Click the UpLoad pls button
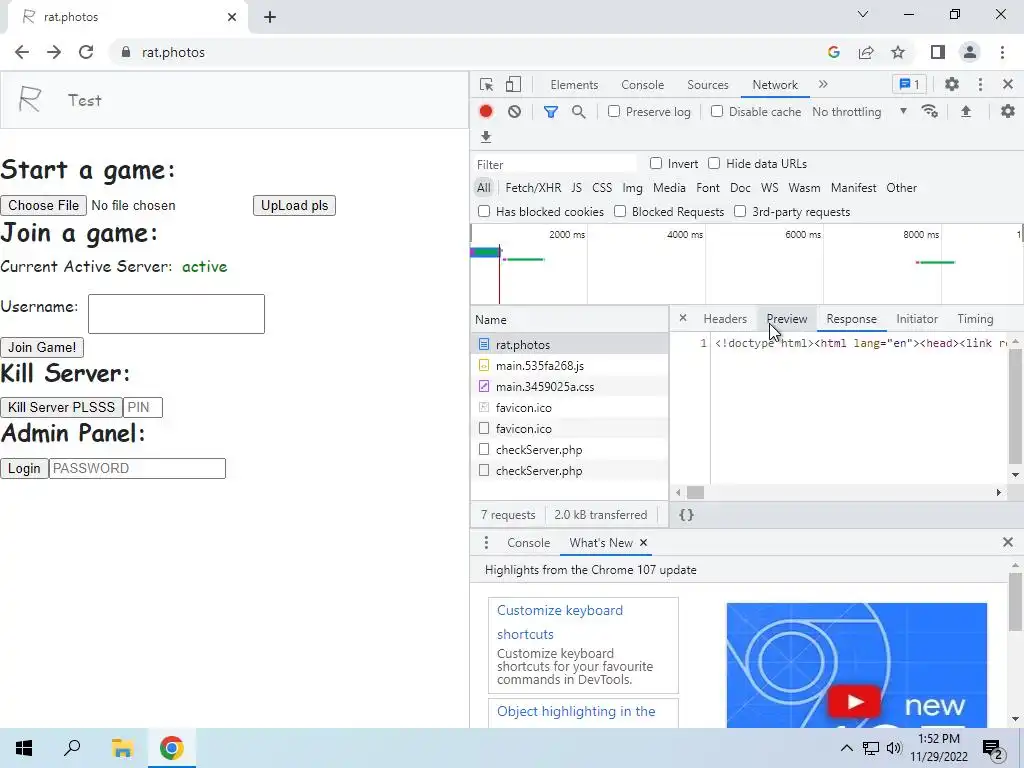This screenshot has height=768, width=1024. 295,205
